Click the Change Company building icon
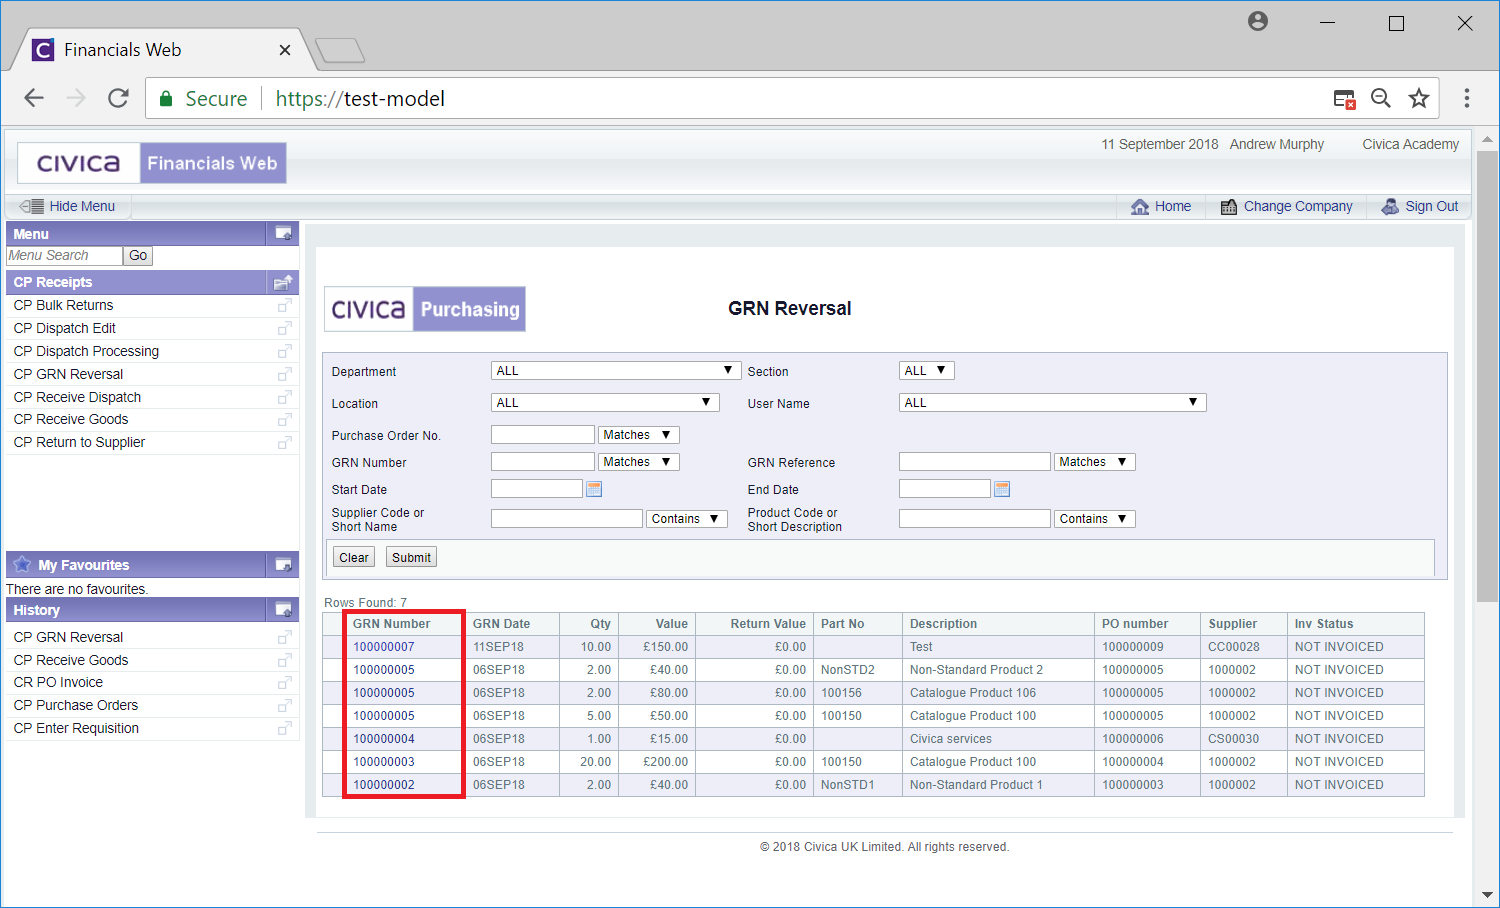The height and width of the screenshot is (908, 1500). (x=1229, y=207)
